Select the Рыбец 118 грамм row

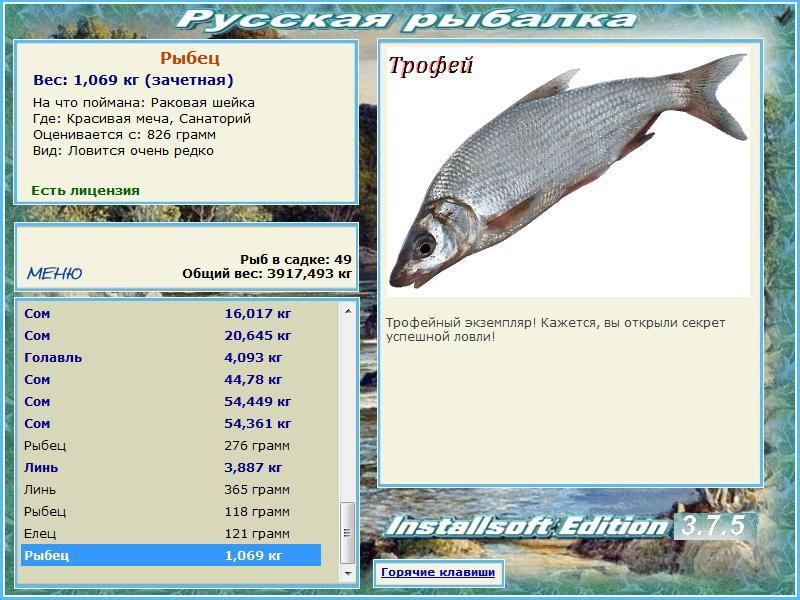(171, 511)
